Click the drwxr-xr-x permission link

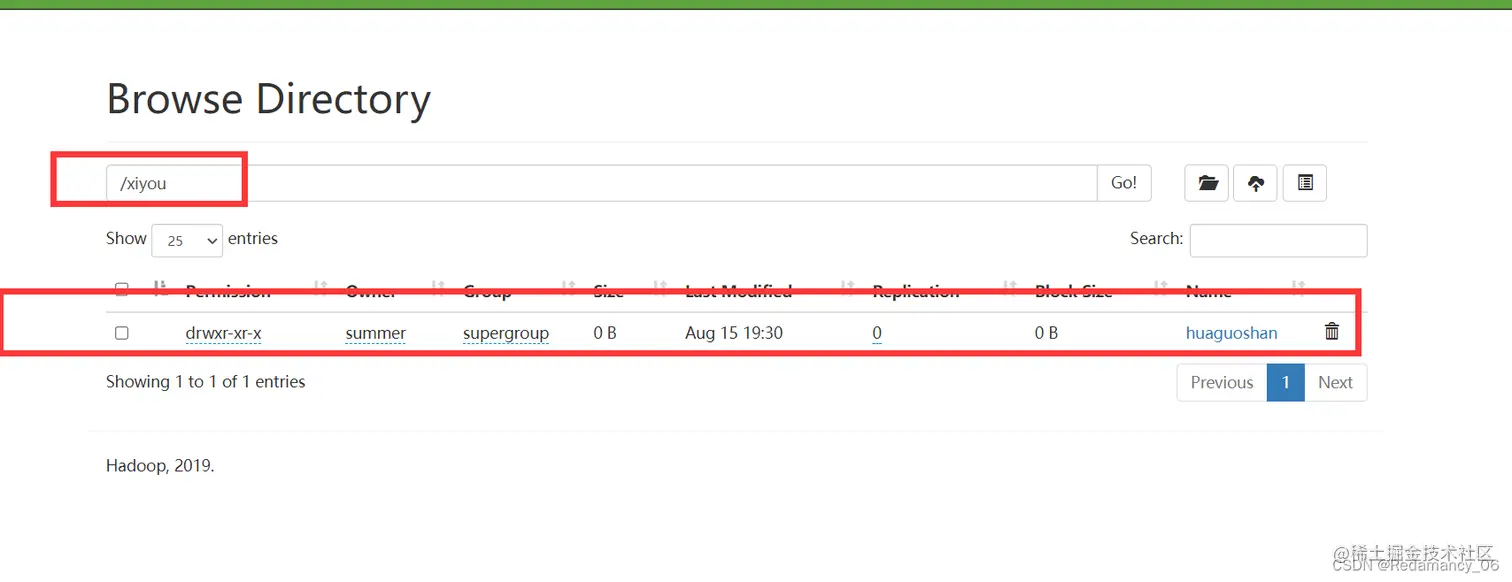[223, 333]
